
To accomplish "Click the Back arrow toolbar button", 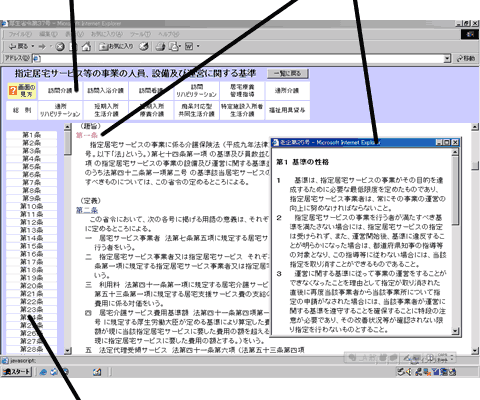I will 18,46.
